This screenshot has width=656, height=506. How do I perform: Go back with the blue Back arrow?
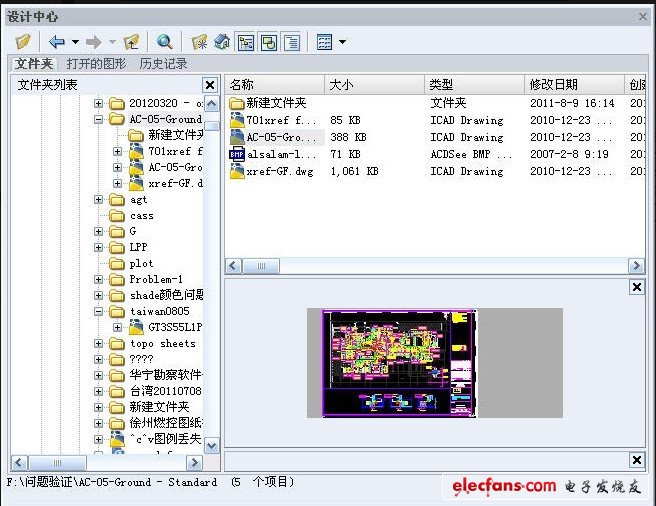pyautogui.click(x=57, y=42)
